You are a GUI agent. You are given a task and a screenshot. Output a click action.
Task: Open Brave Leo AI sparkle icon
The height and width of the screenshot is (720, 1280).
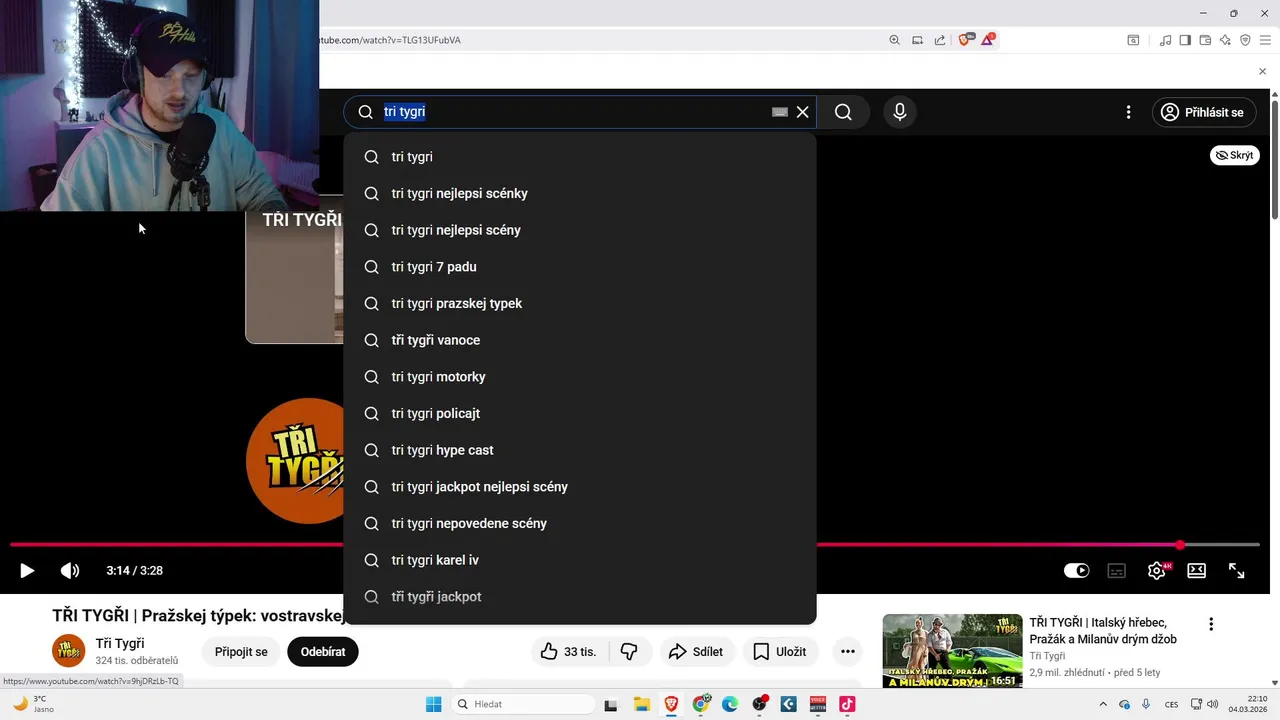click(1225, 40)
